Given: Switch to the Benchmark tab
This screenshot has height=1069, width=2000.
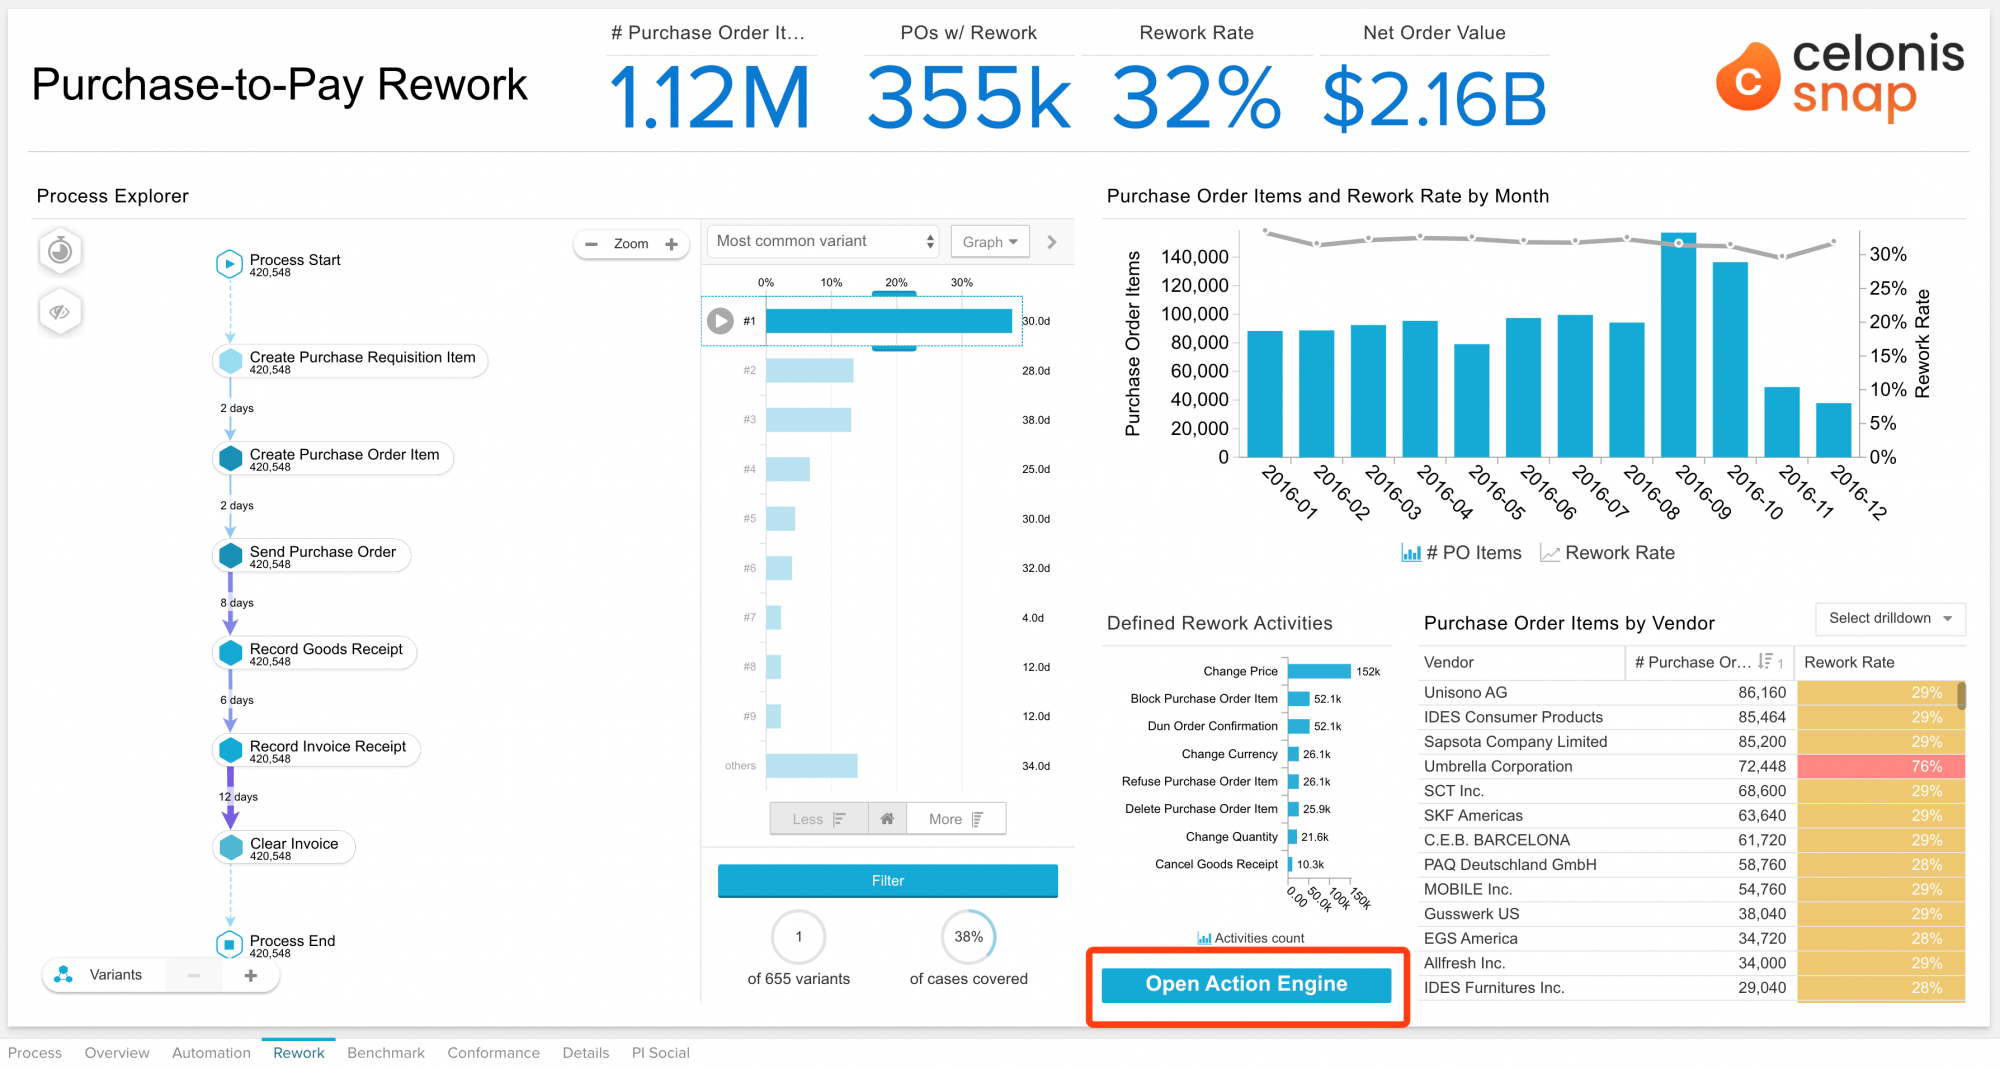Looking at the screenshot, I should [386, 1053].
